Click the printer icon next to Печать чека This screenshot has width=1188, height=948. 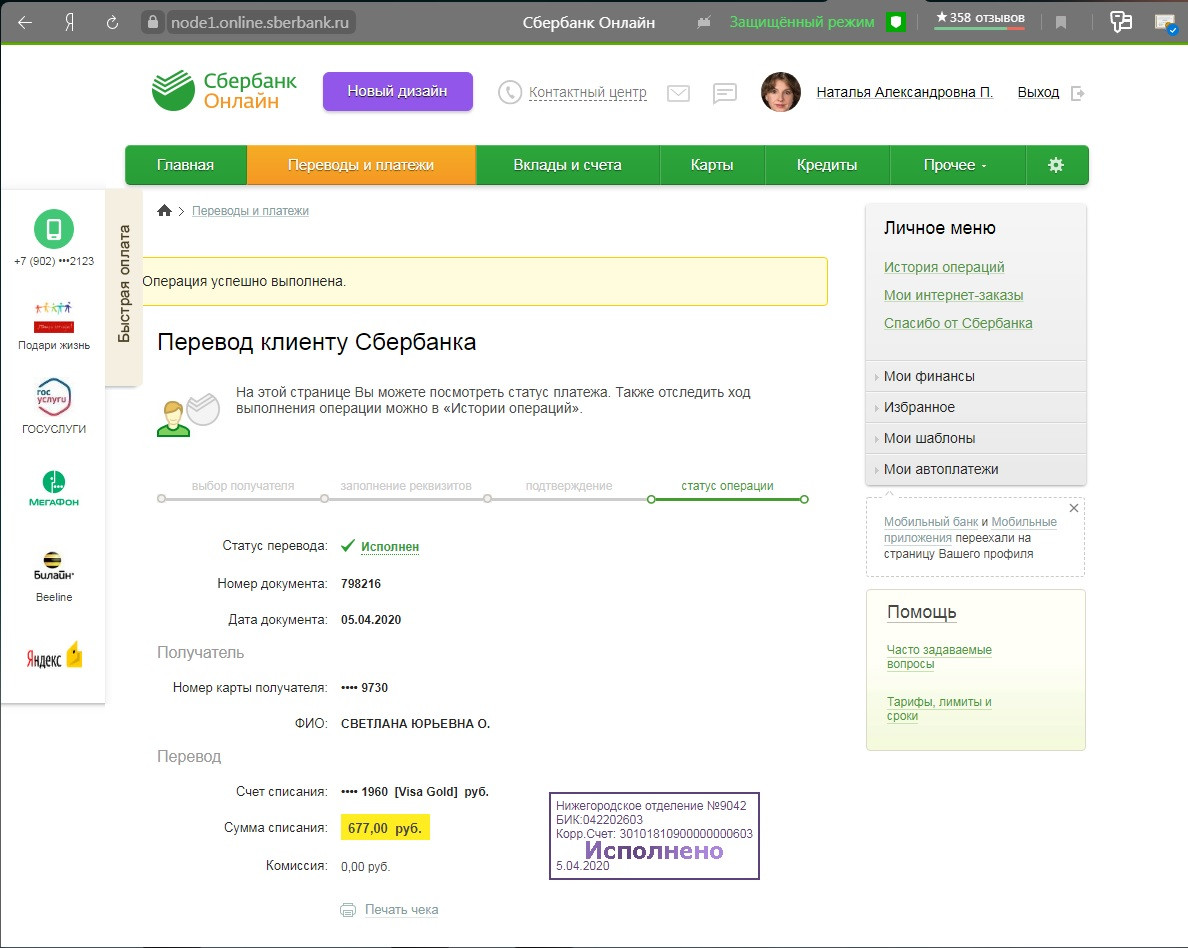348,910
